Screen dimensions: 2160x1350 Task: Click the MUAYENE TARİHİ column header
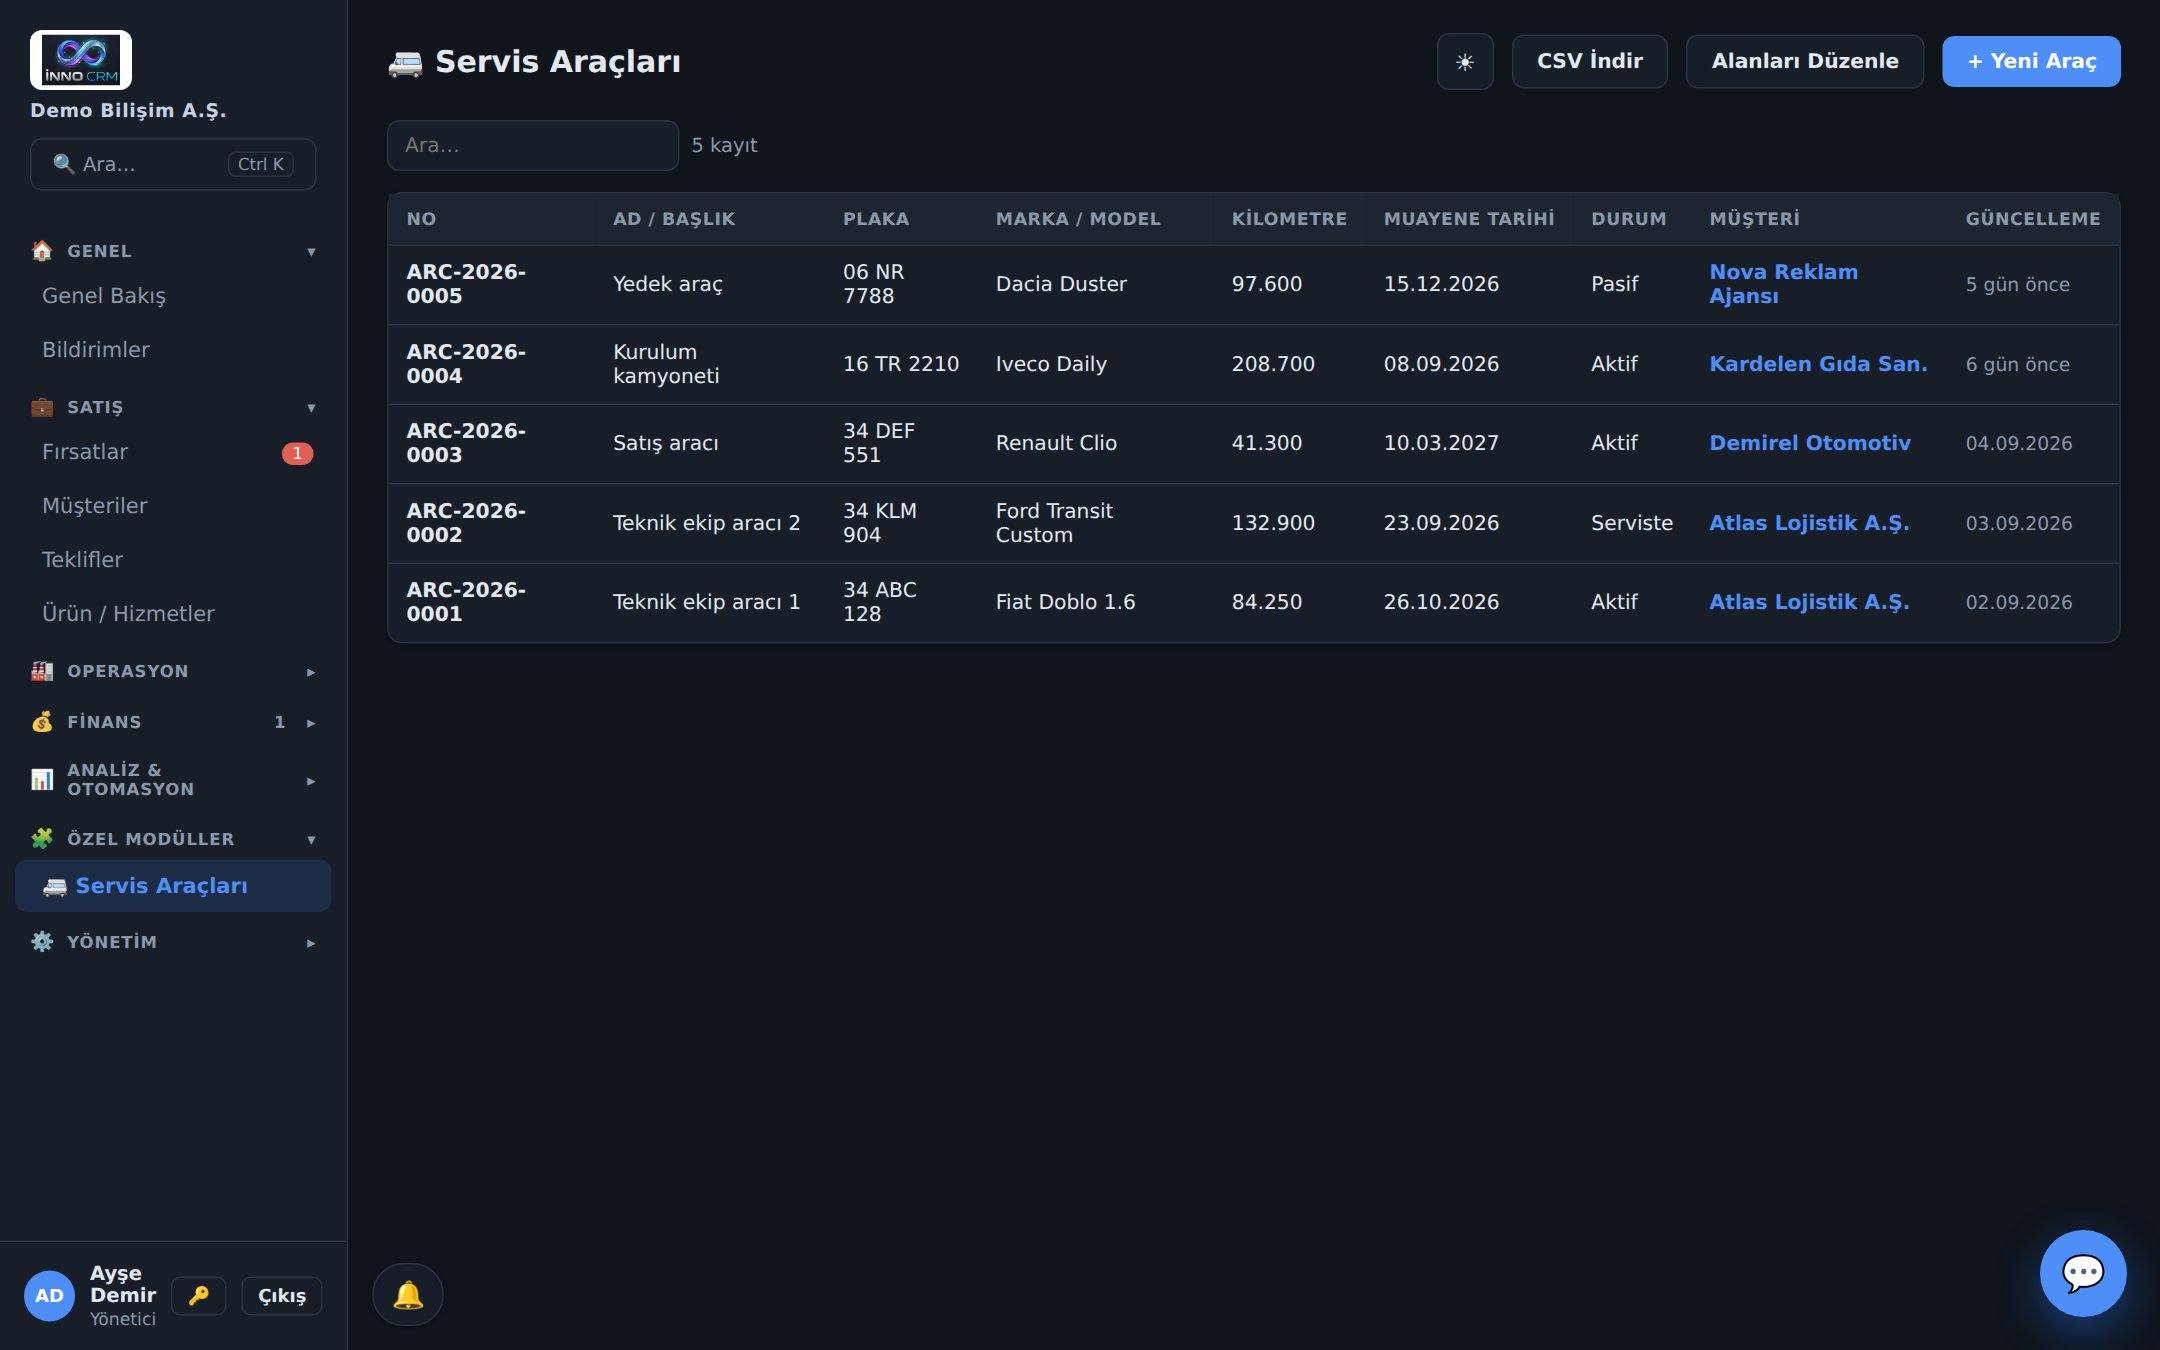pyautogui.click(x=1469, y=219)
